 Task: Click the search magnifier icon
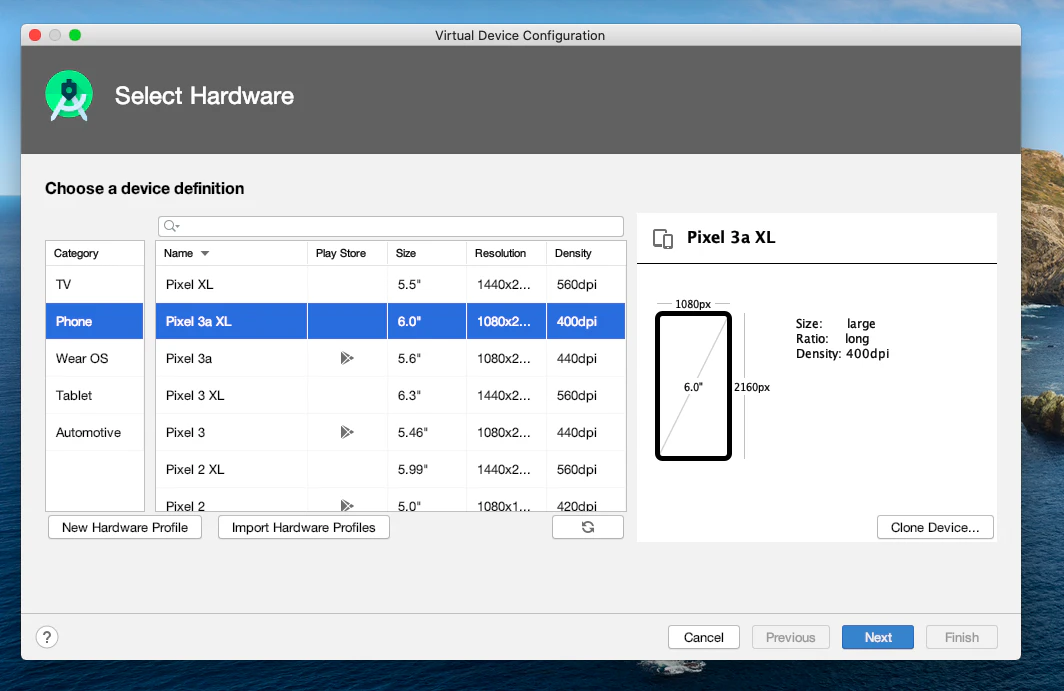tap(170, 226)
